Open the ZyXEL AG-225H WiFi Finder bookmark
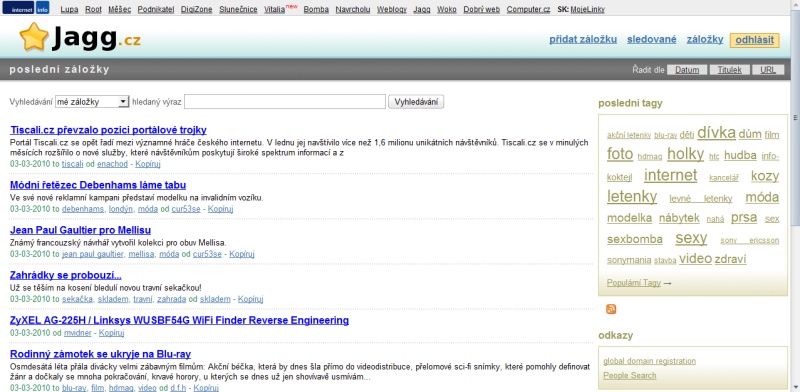Viewport: 800px width, 392px height. [x=180, y=321]
